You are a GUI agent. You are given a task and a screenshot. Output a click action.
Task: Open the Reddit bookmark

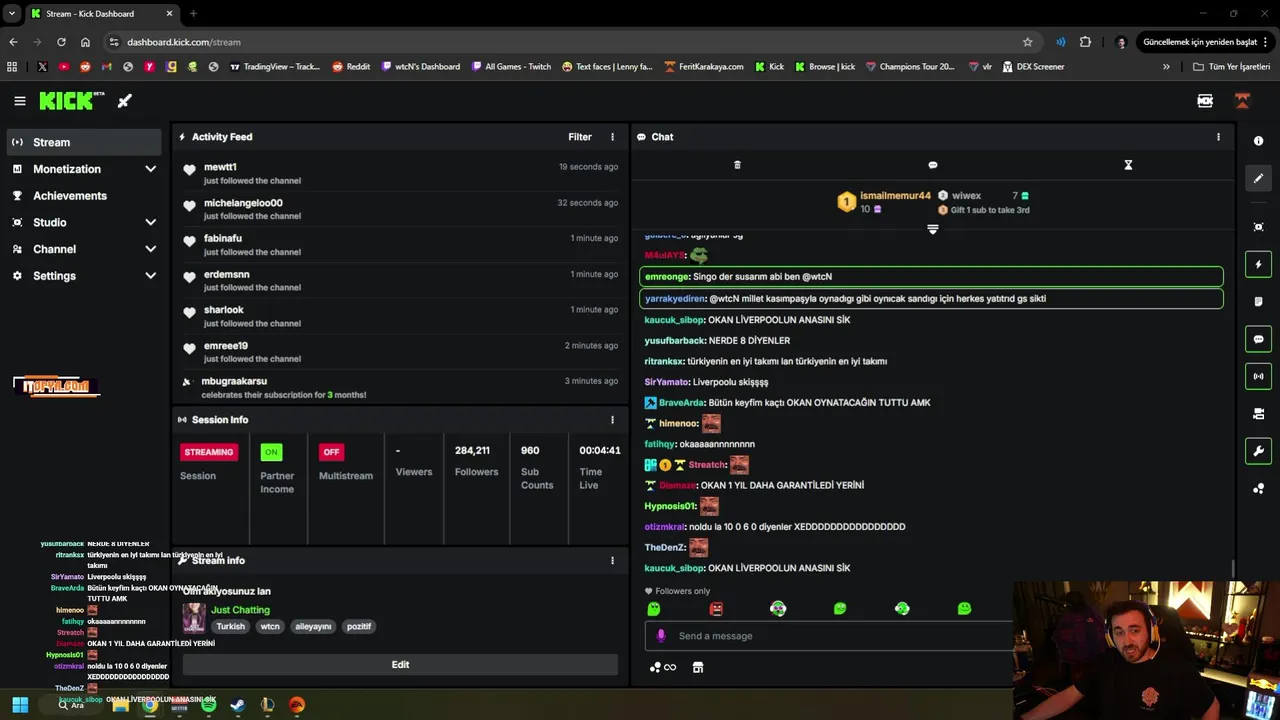(351, 67)
